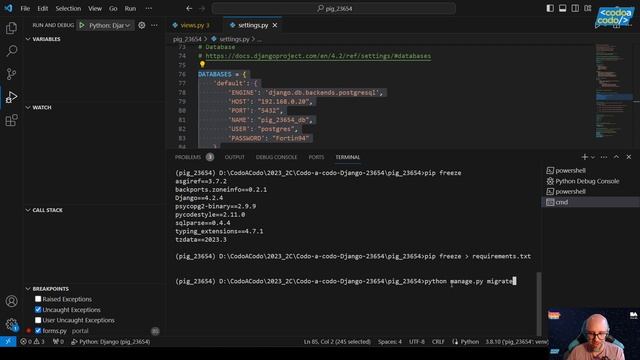Screen dimensions: 640x360
Task: Switch to the Output panel tab
Action: 235,157
